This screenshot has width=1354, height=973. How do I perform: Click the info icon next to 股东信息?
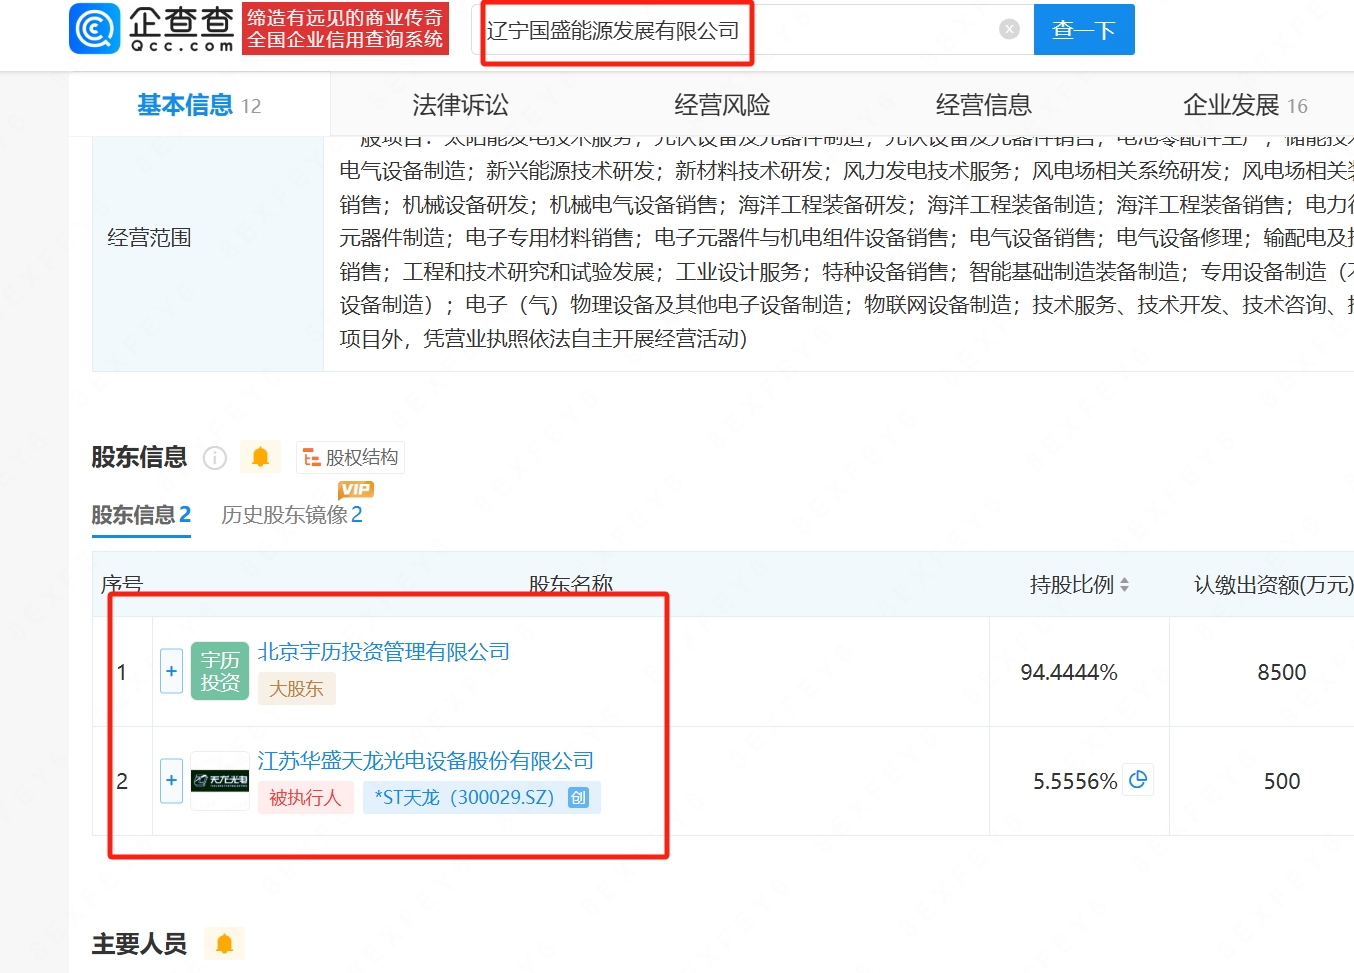[215, 458]
